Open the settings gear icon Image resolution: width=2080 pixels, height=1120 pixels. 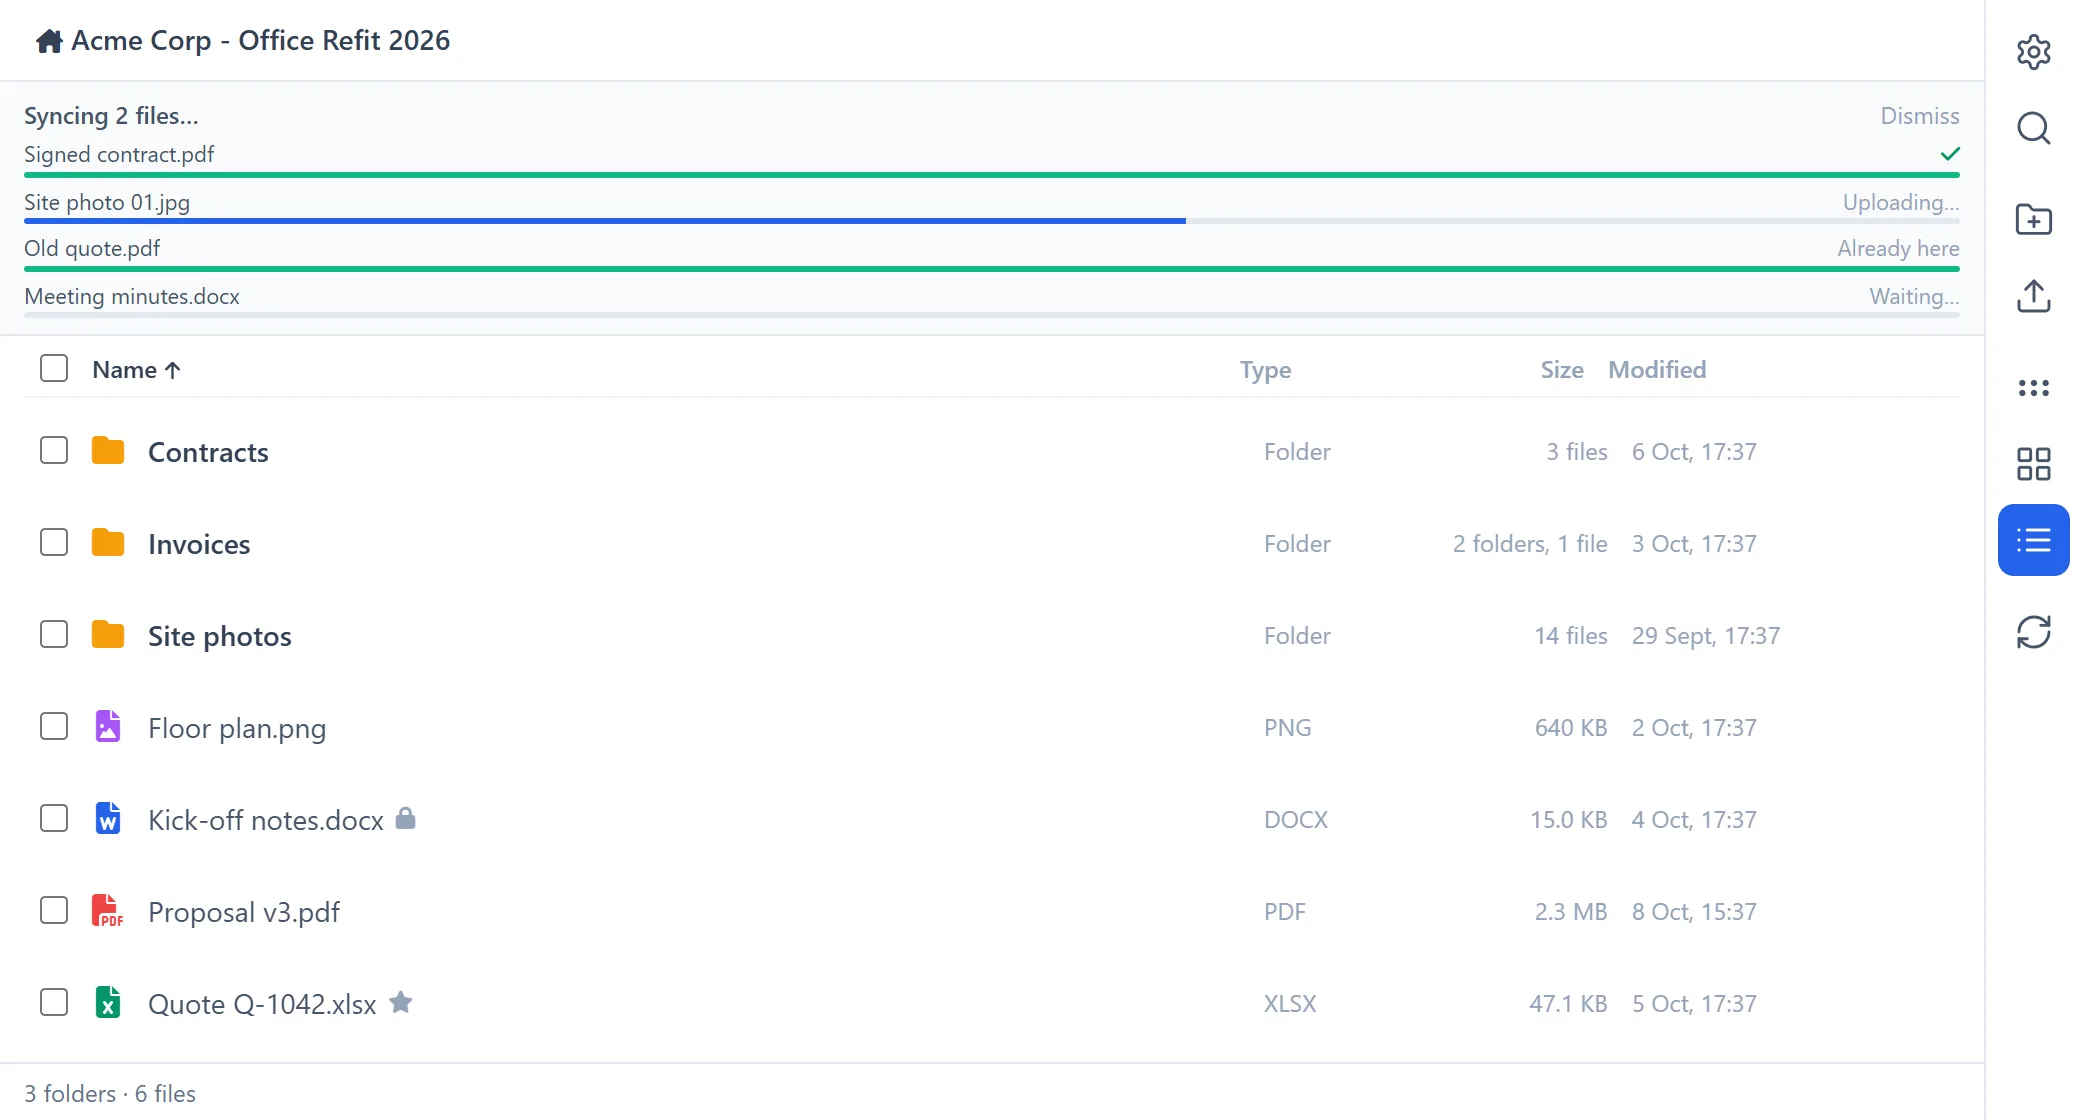click(x=2033, y=52)
